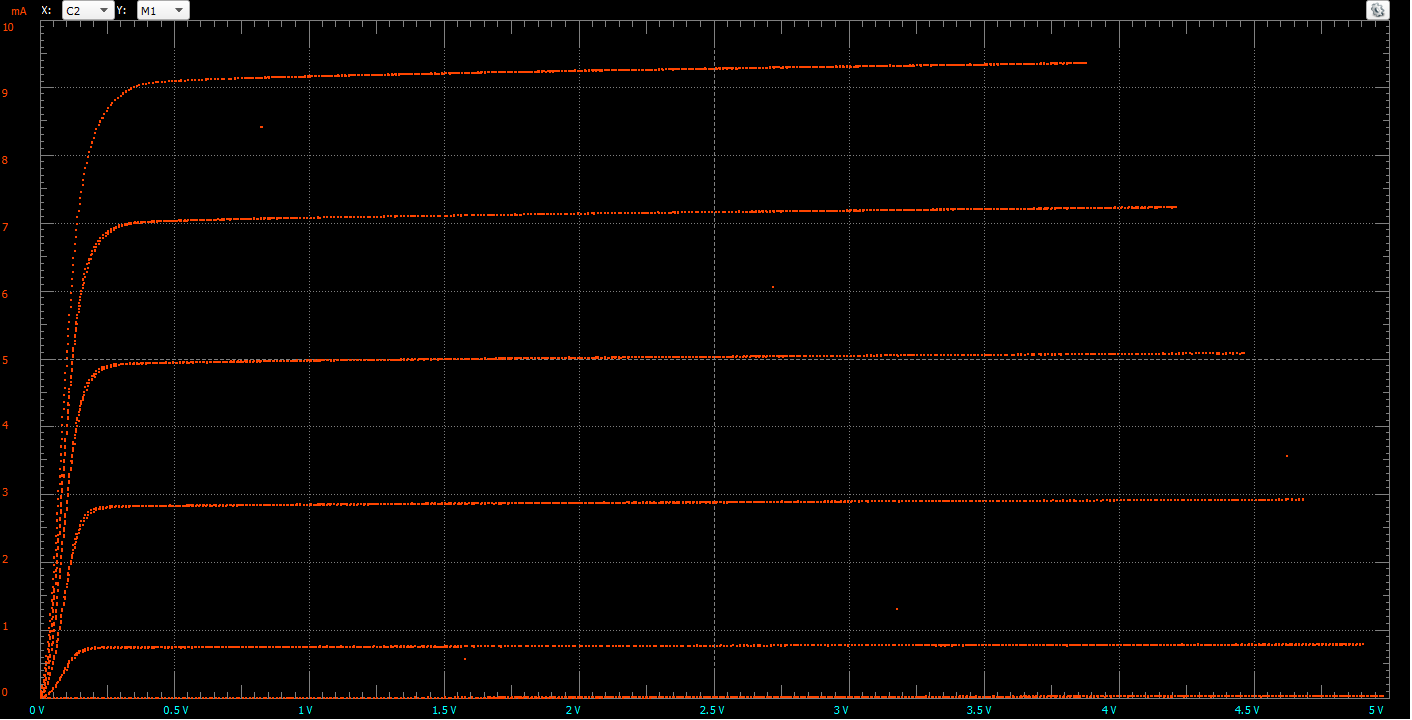The width and height of the screenshot is (1412, 720).
Task: Click the right end of the lowest plateau curve
Action: [1362, 644]
